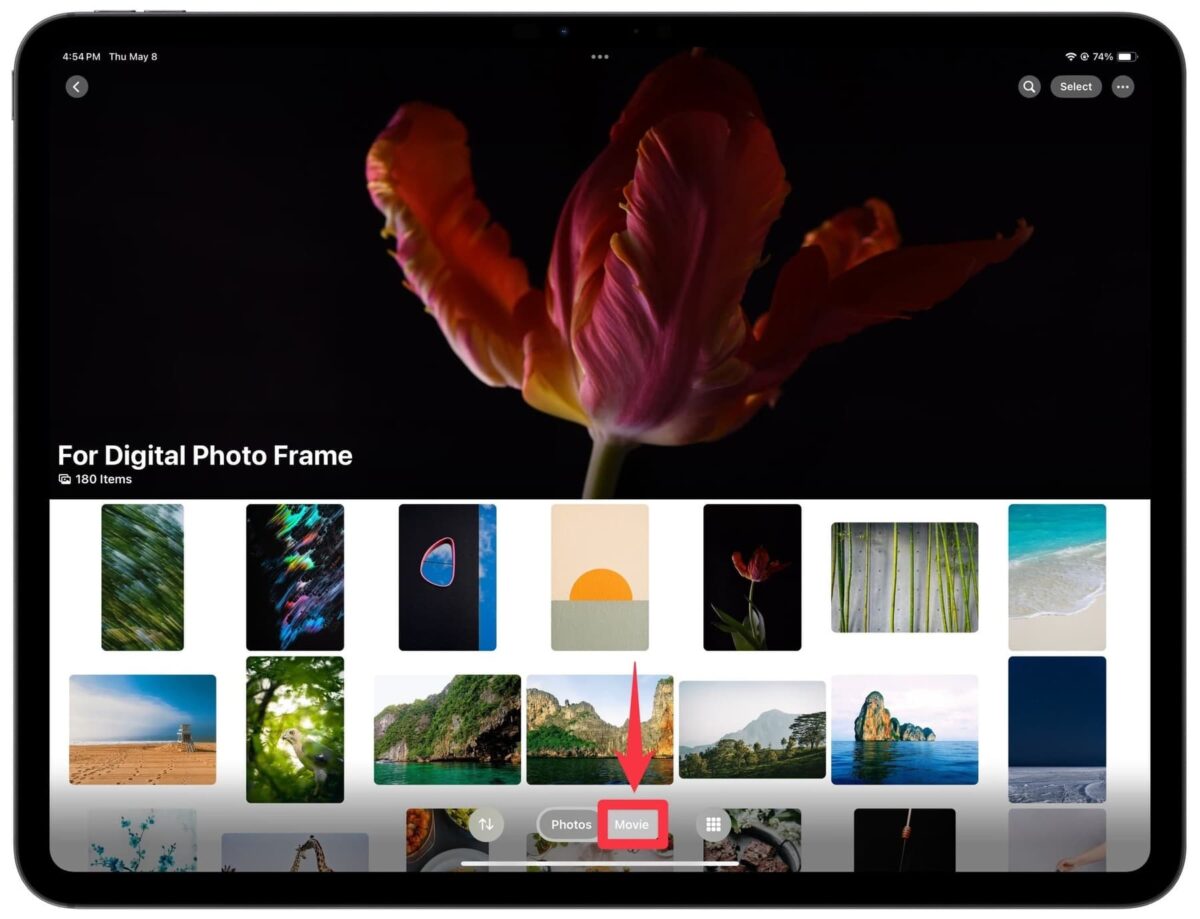The height and width of the screenshot is (919, 1200).
Task: Open the bamboo stalks on wall photo
Action: coord(904,577)
